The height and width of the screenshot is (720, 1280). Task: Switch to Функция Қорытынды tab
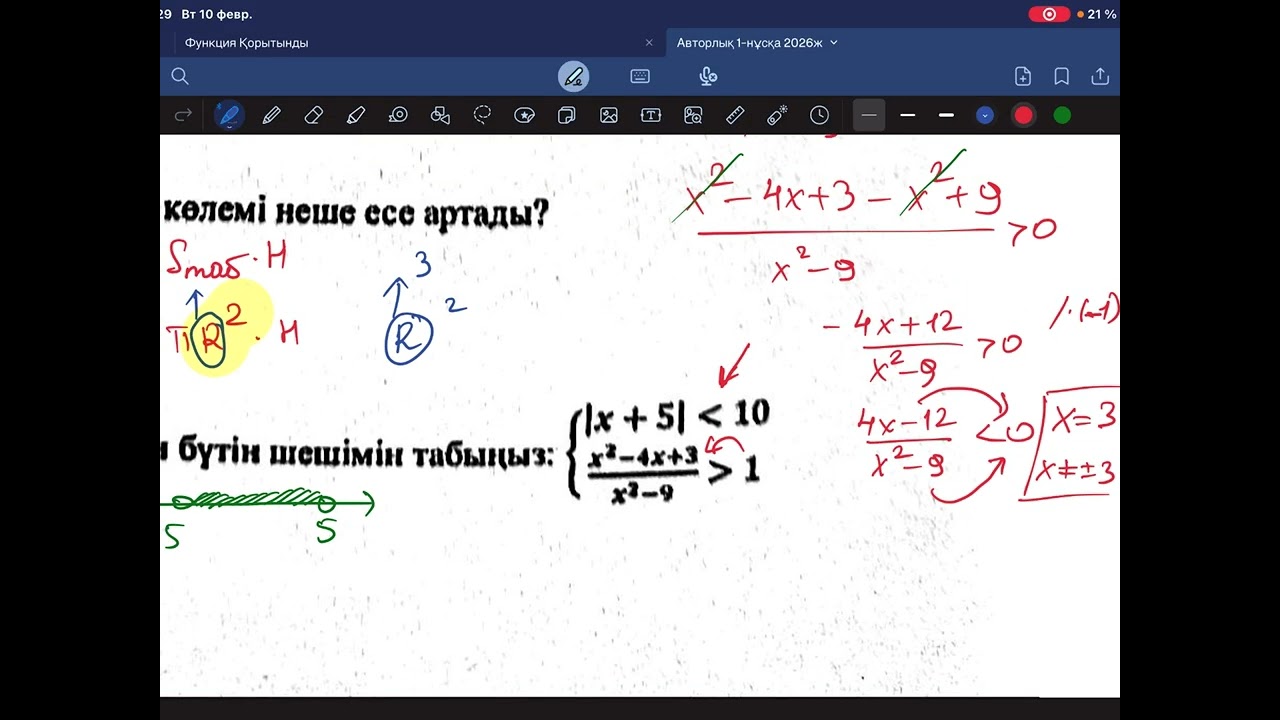coord(246,43)
